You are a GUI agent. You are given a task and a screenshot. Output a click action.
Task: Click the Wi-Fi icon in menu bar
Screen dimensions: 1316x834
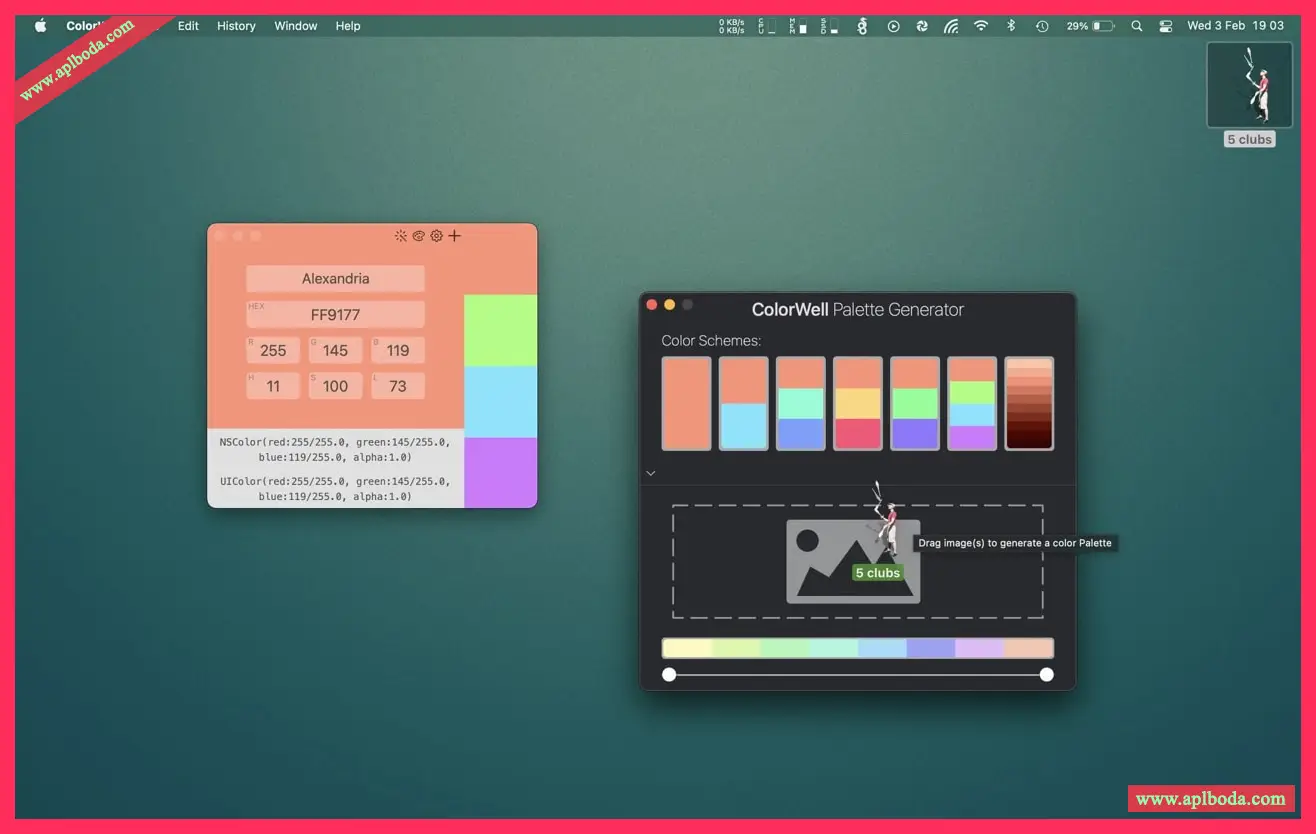981,26
